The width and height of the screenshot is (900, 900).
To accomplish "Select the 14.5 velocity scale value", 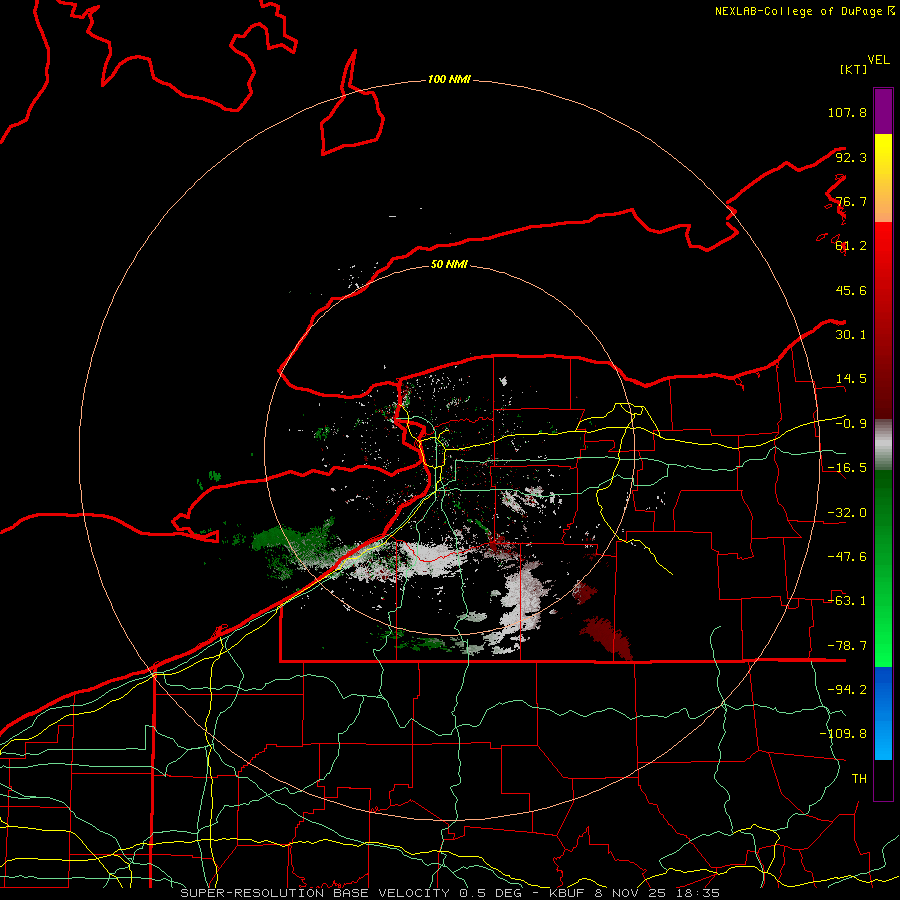I will (851, 379).
